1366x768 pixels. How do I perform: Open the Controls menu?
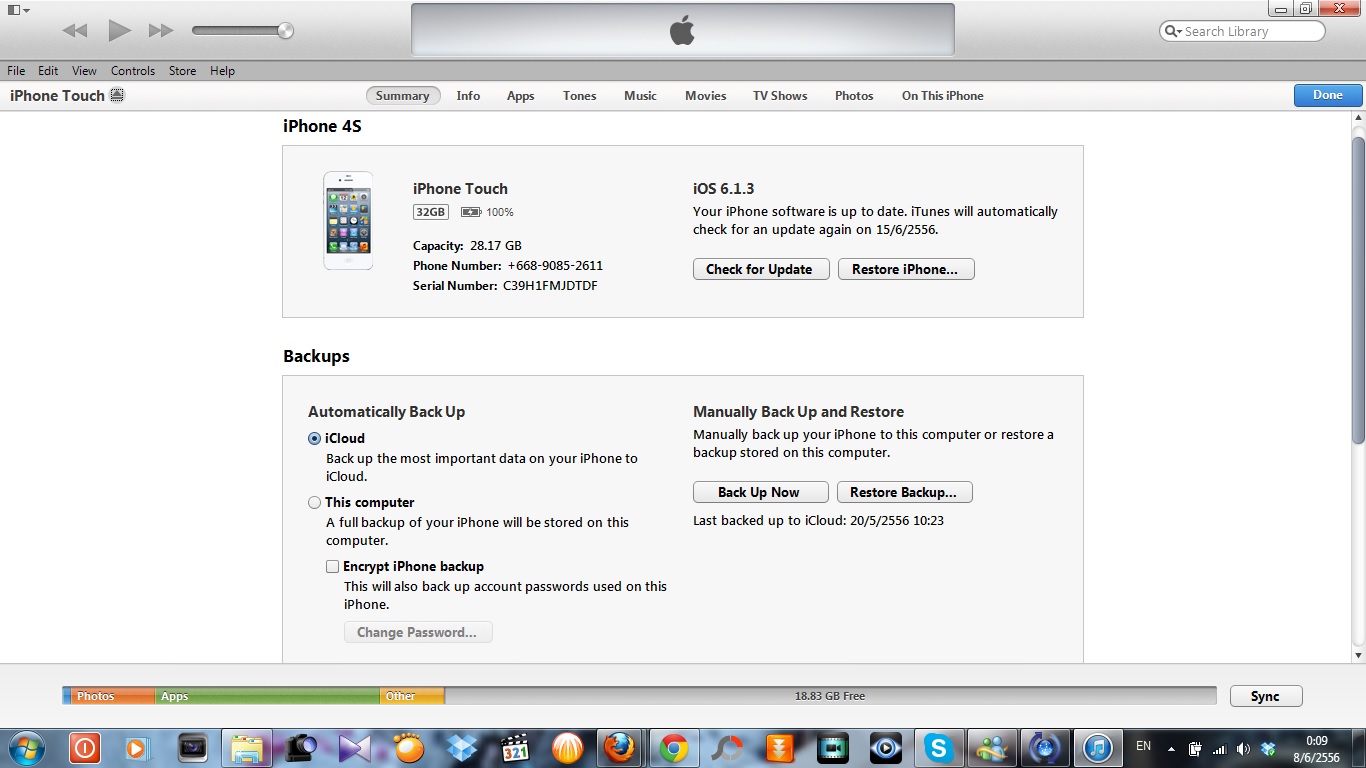tap(133, 71)
